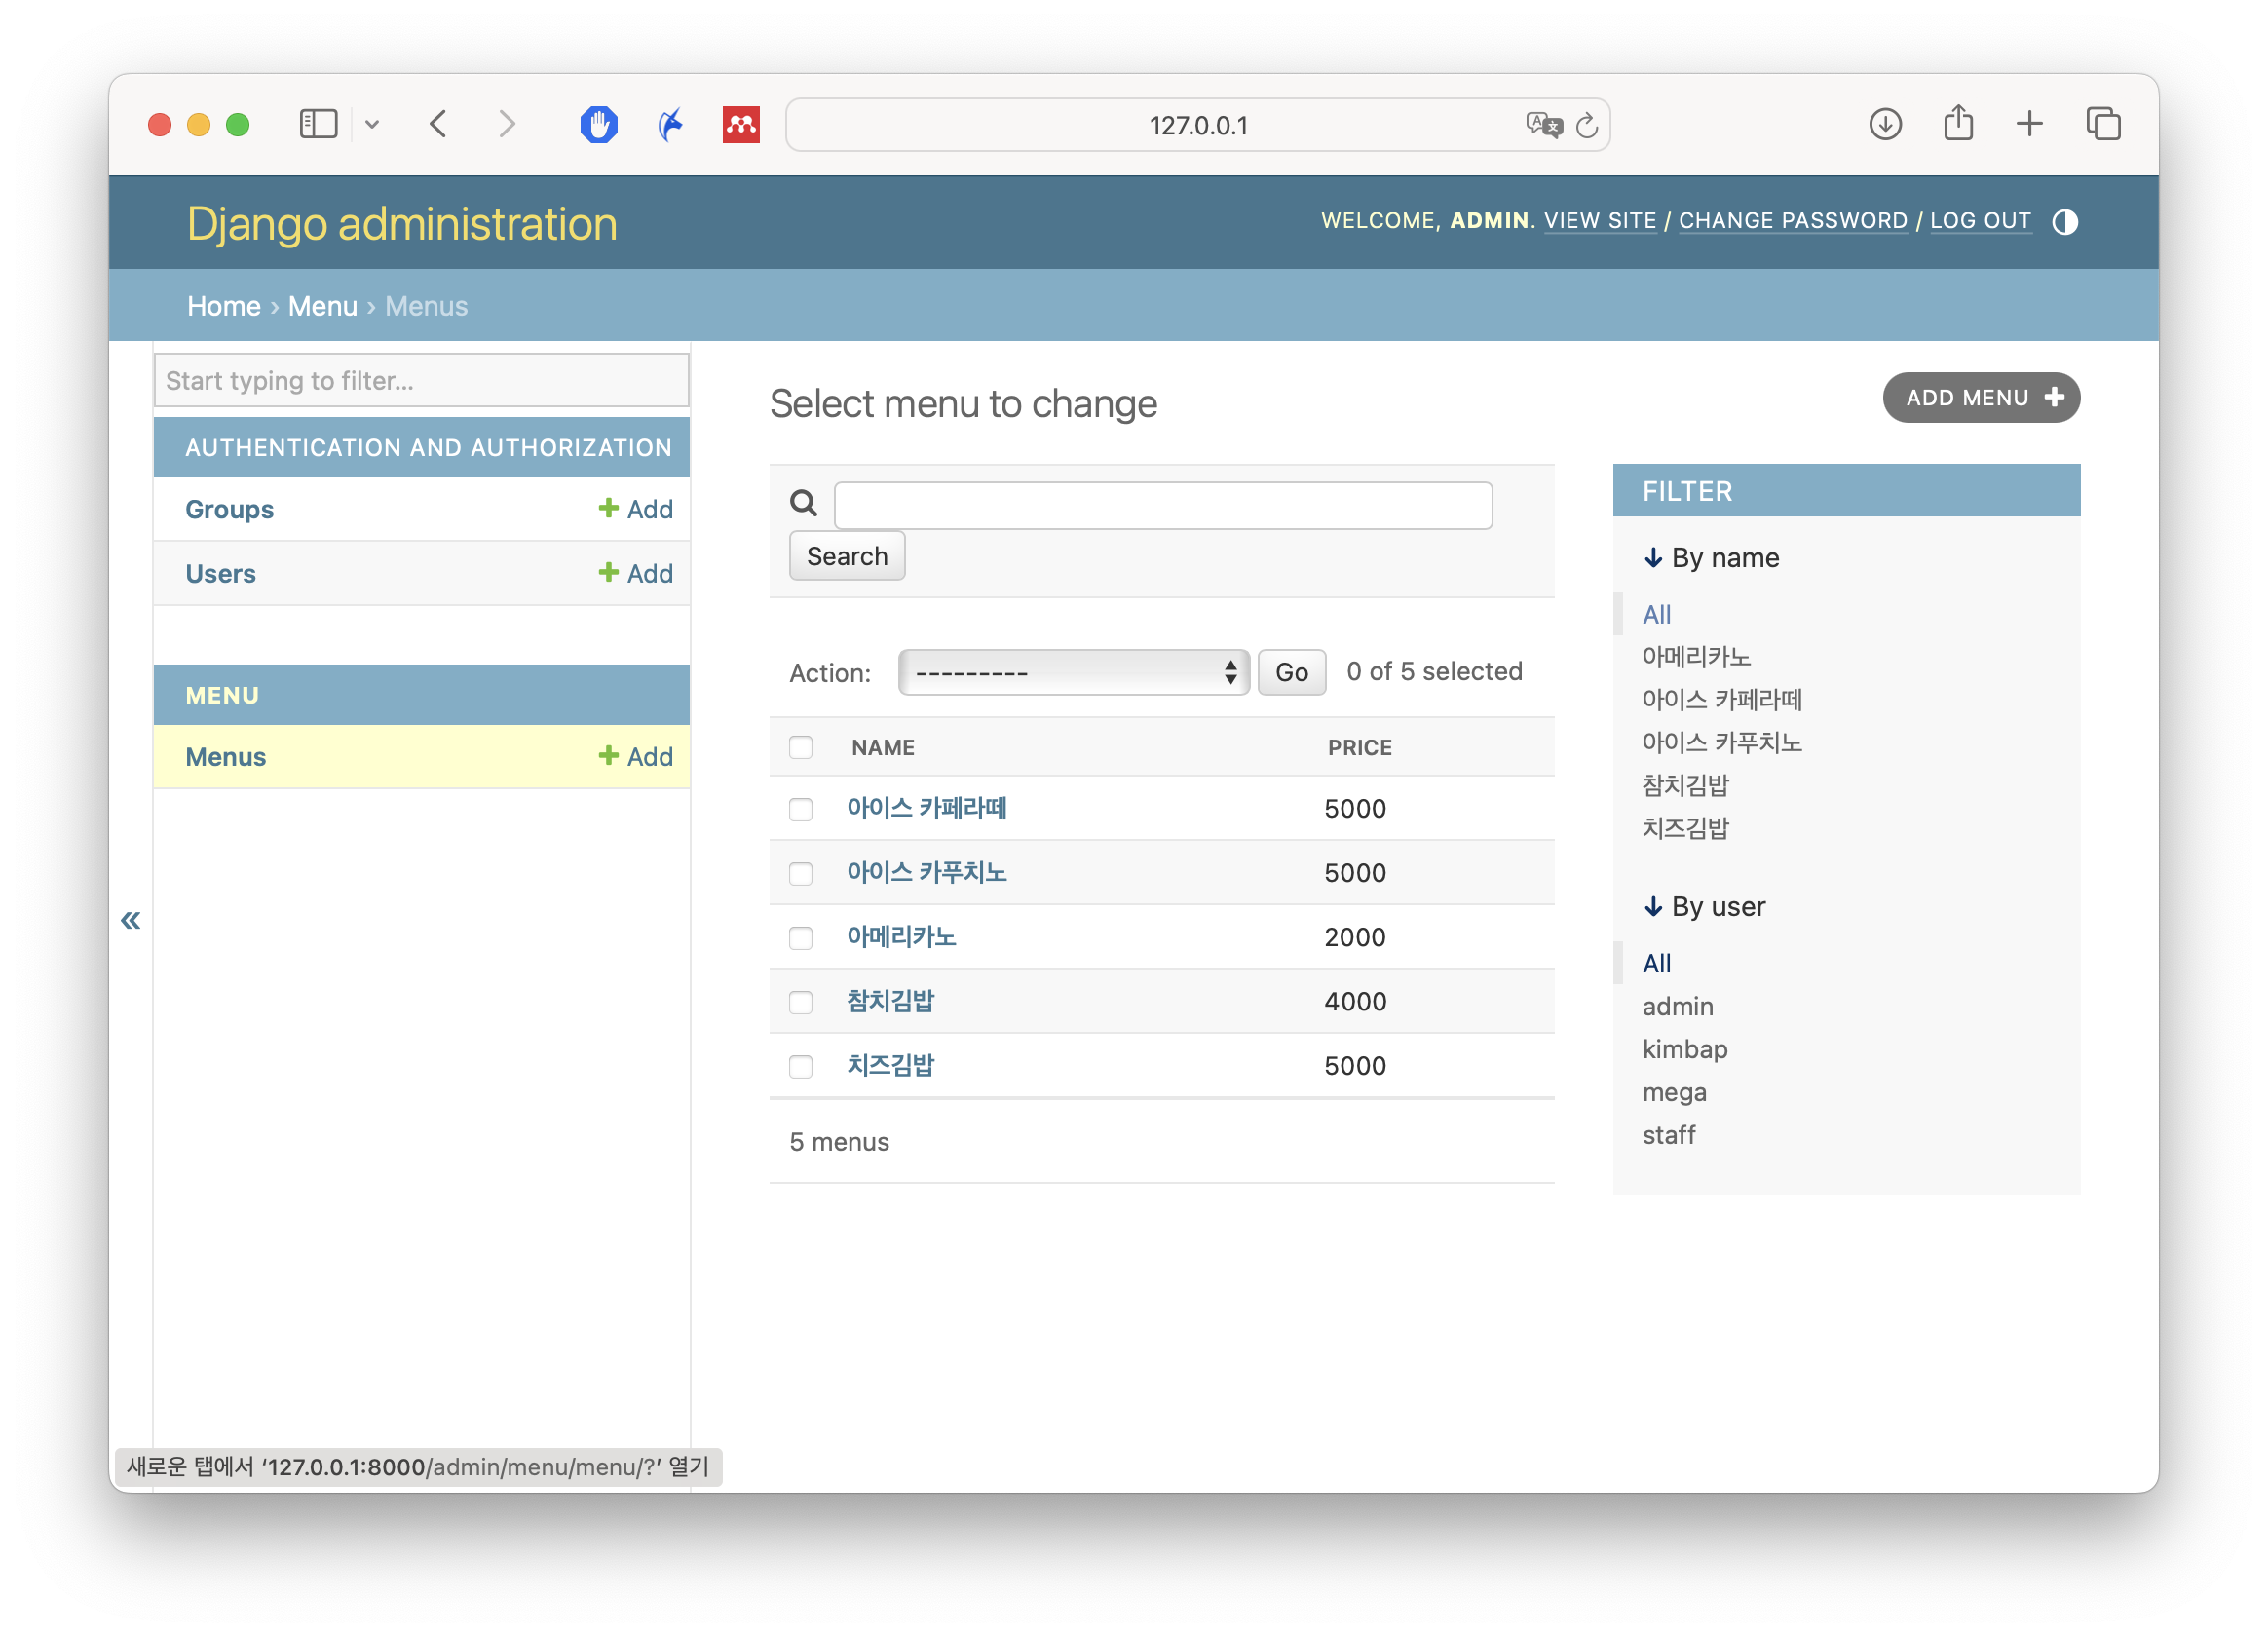This screenshot has width=2268, height=1637.
Task: Click the translate page icon
Action: [1542, 125]
